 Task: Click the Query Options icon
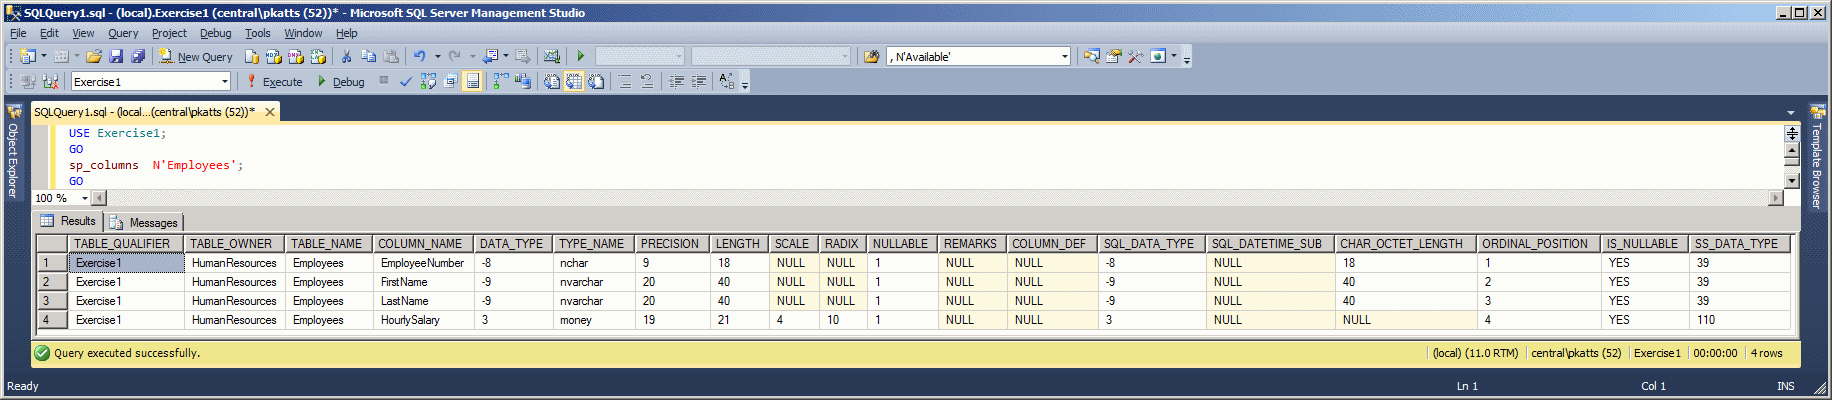click(450, 81)
